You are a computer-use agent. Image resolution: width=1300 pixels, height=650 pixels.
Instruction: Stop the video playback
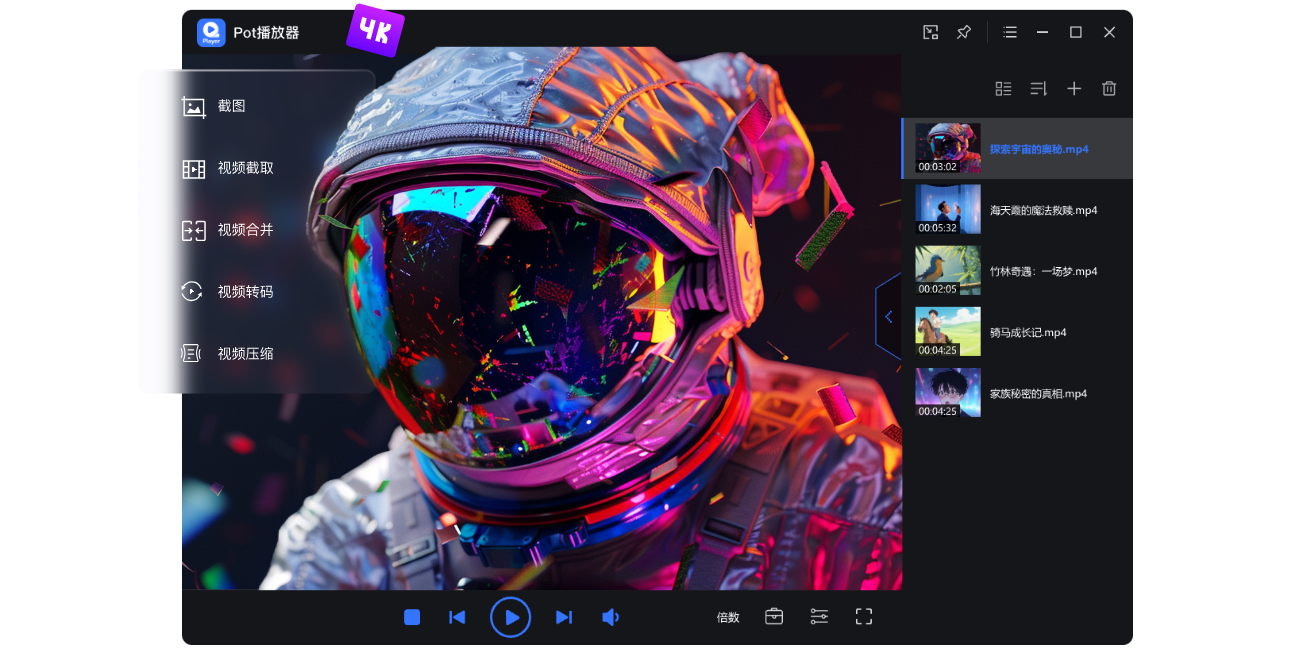point(412,617)
